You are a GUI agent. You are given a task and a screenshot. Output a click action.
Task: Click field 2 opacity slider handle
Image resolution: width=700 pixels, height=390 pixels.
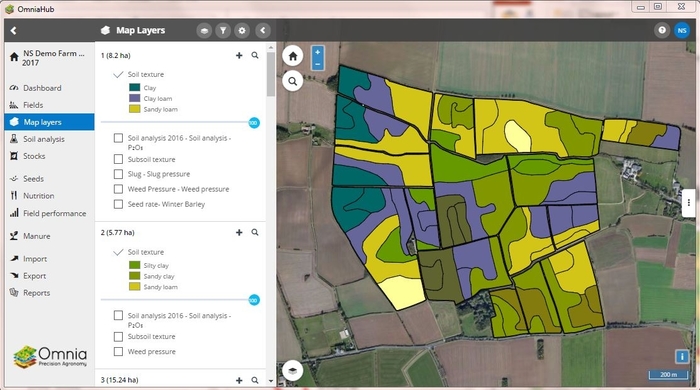254,300
